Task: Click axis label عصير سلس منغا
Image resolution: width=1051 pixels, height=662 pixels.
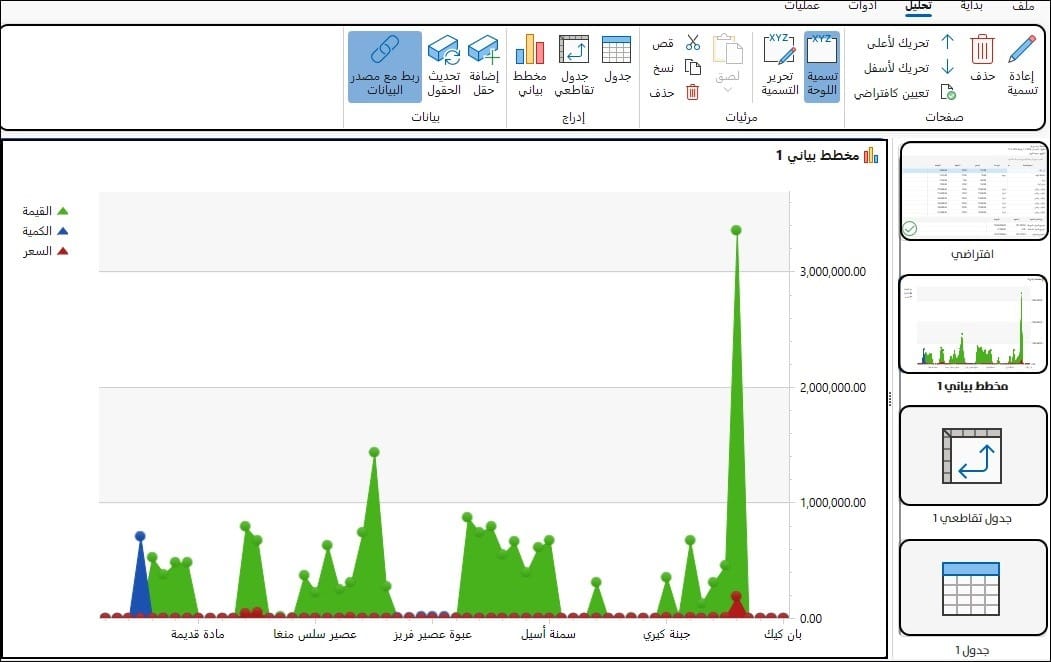Action: [x=315, y=634]
